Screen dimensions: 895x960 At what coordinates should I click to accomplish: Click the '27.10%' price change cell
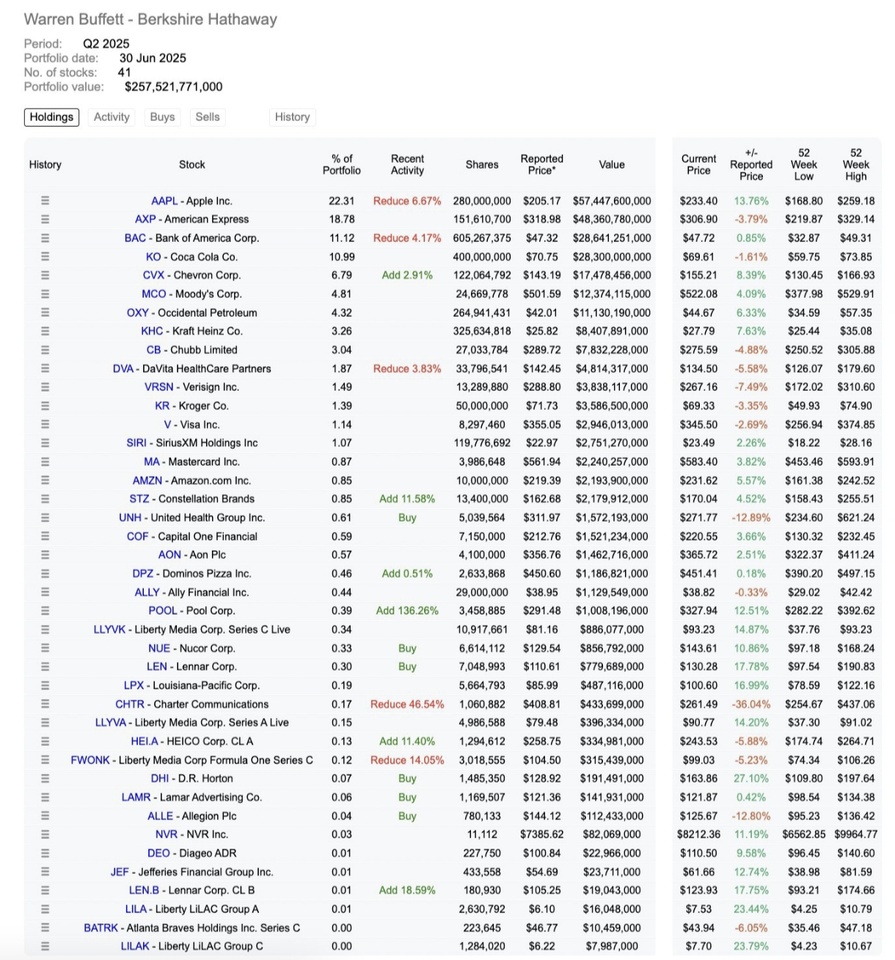tap(751, 779)
